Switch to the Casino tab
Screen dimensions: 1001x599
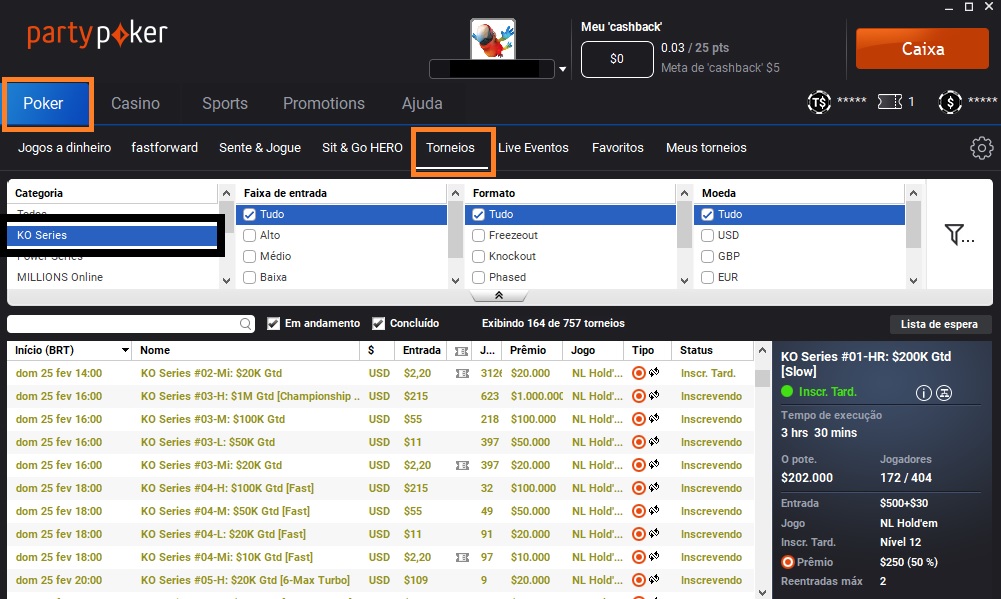pyautogui.click(x=135, y=103)
